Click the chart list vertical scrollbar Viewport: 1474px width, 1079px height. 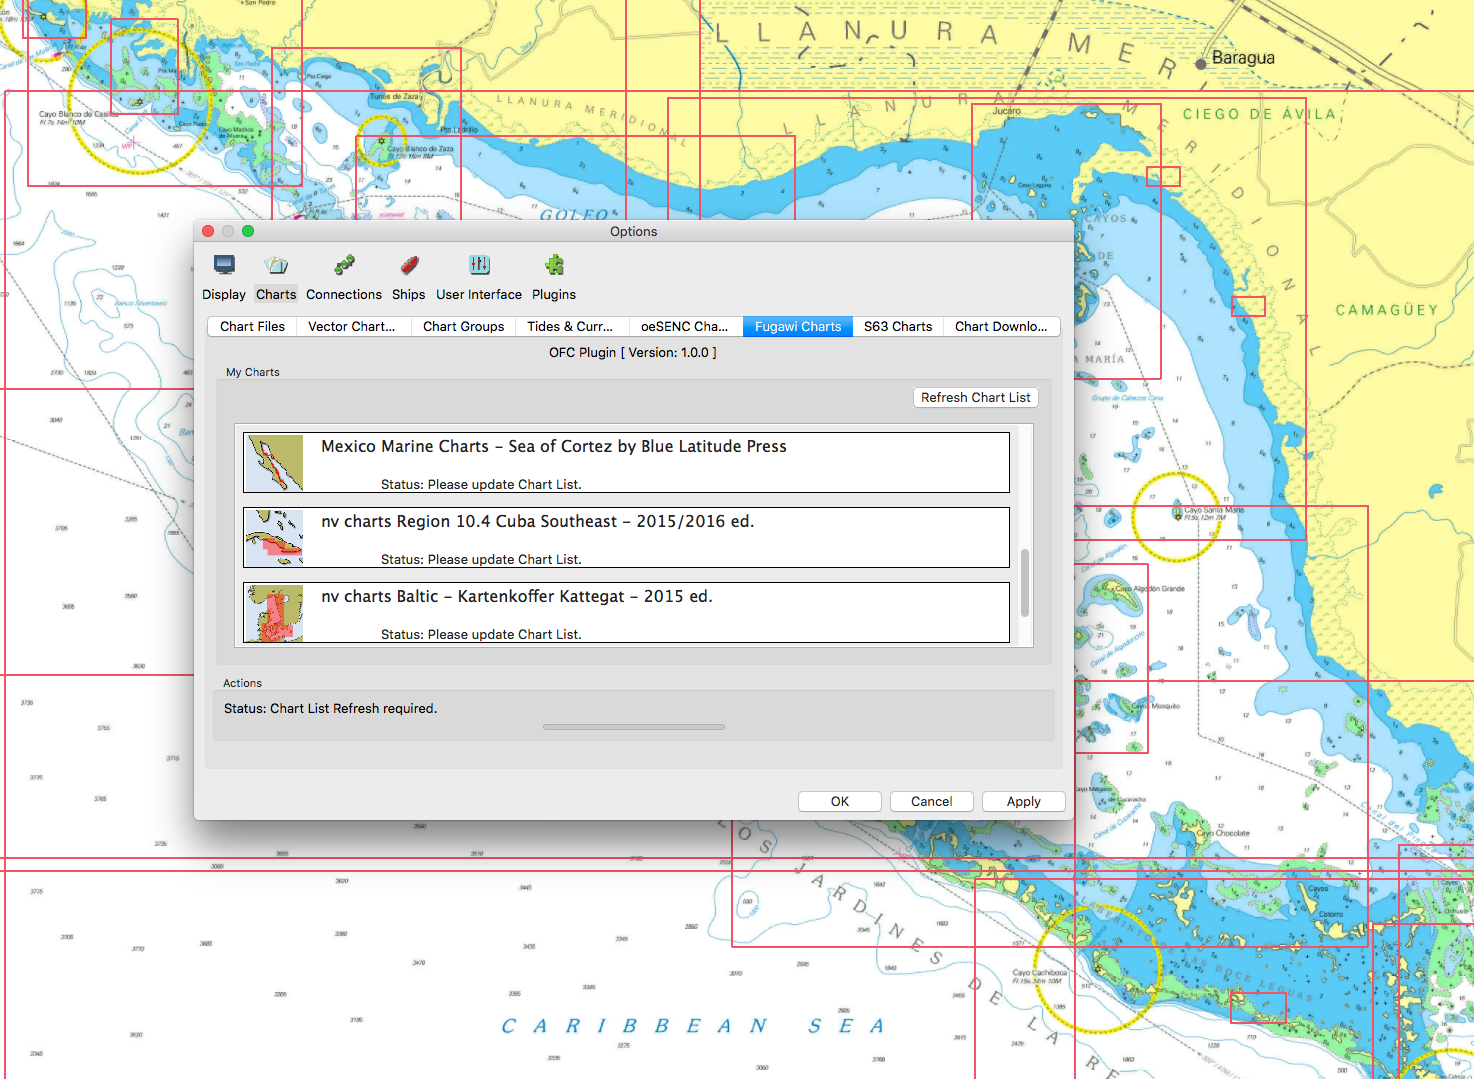tap(1025, 582)
